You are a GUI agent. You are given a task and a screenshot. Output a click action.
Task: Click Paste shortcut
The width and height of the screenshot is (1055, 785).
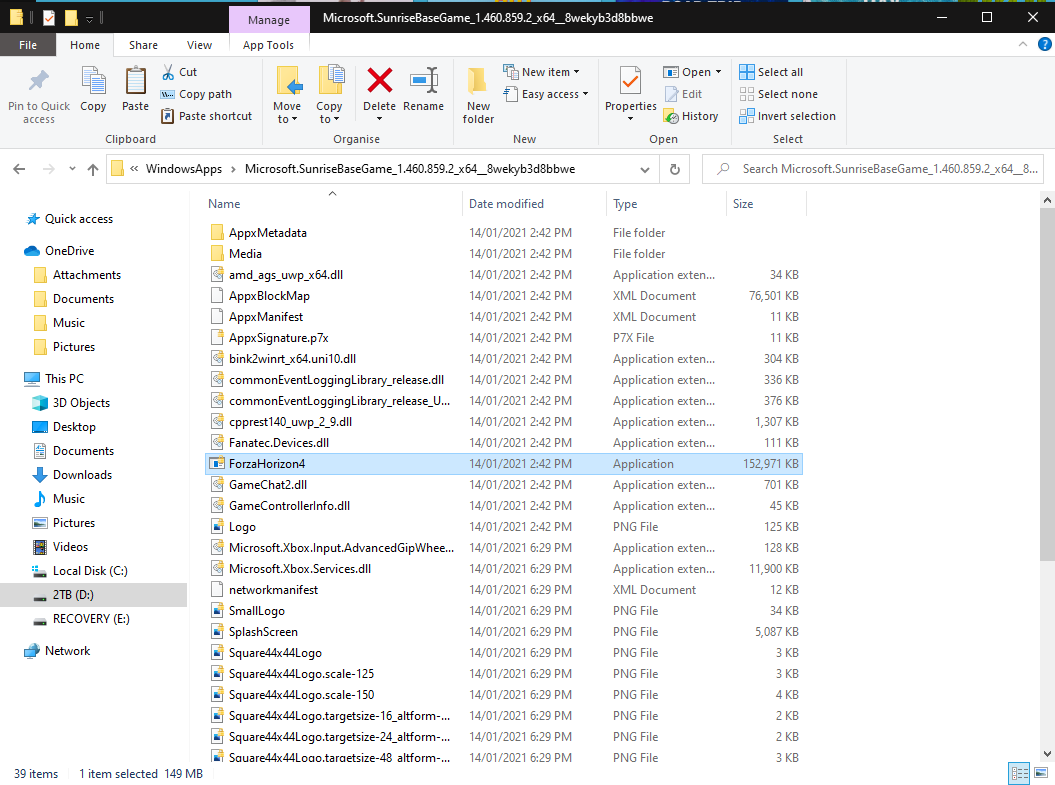[207, 116]
